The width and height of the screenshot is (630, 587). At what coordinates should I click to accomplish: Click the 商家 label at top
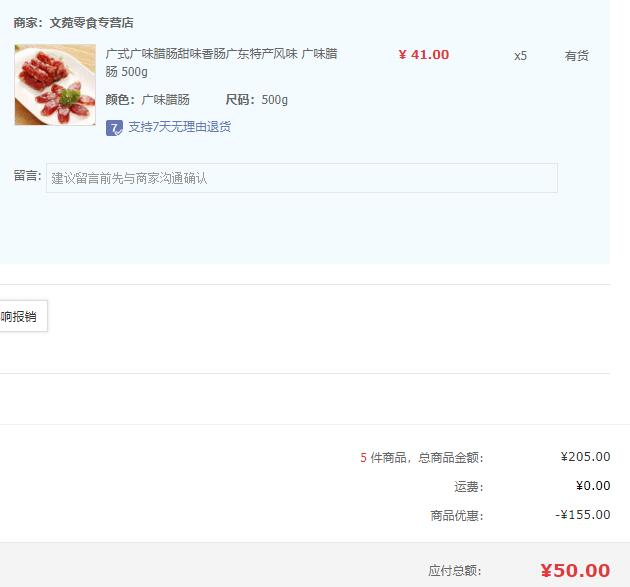28,22
